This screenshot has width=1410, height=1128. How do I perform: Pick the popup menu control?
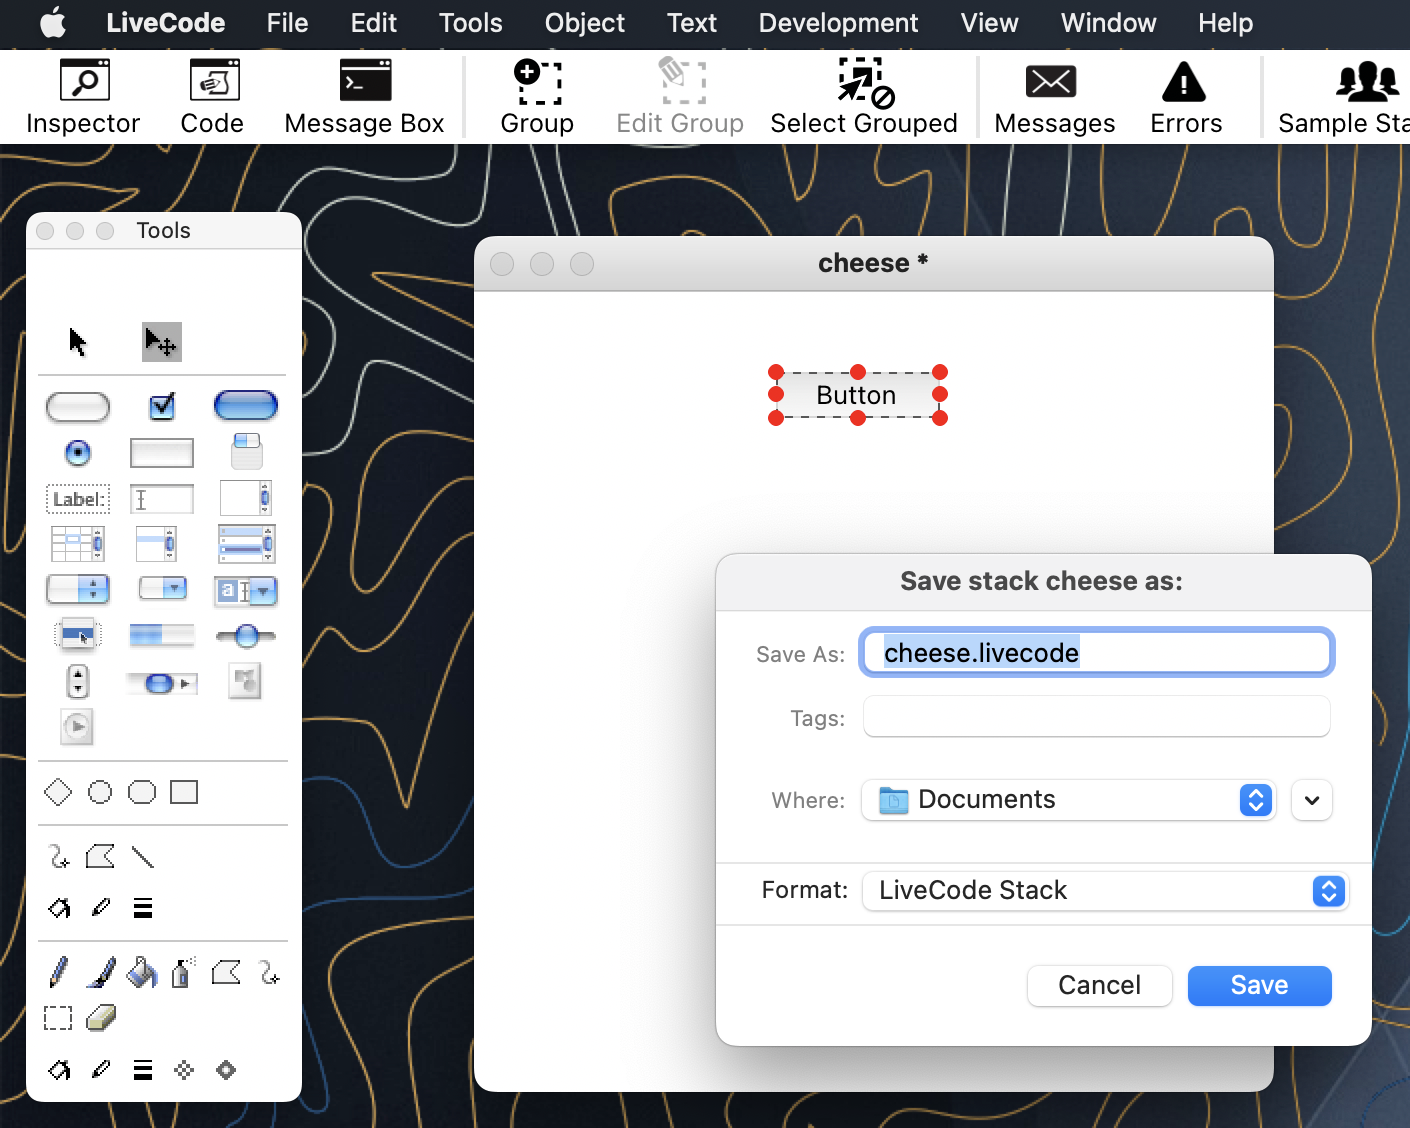(x=78, y=634)
